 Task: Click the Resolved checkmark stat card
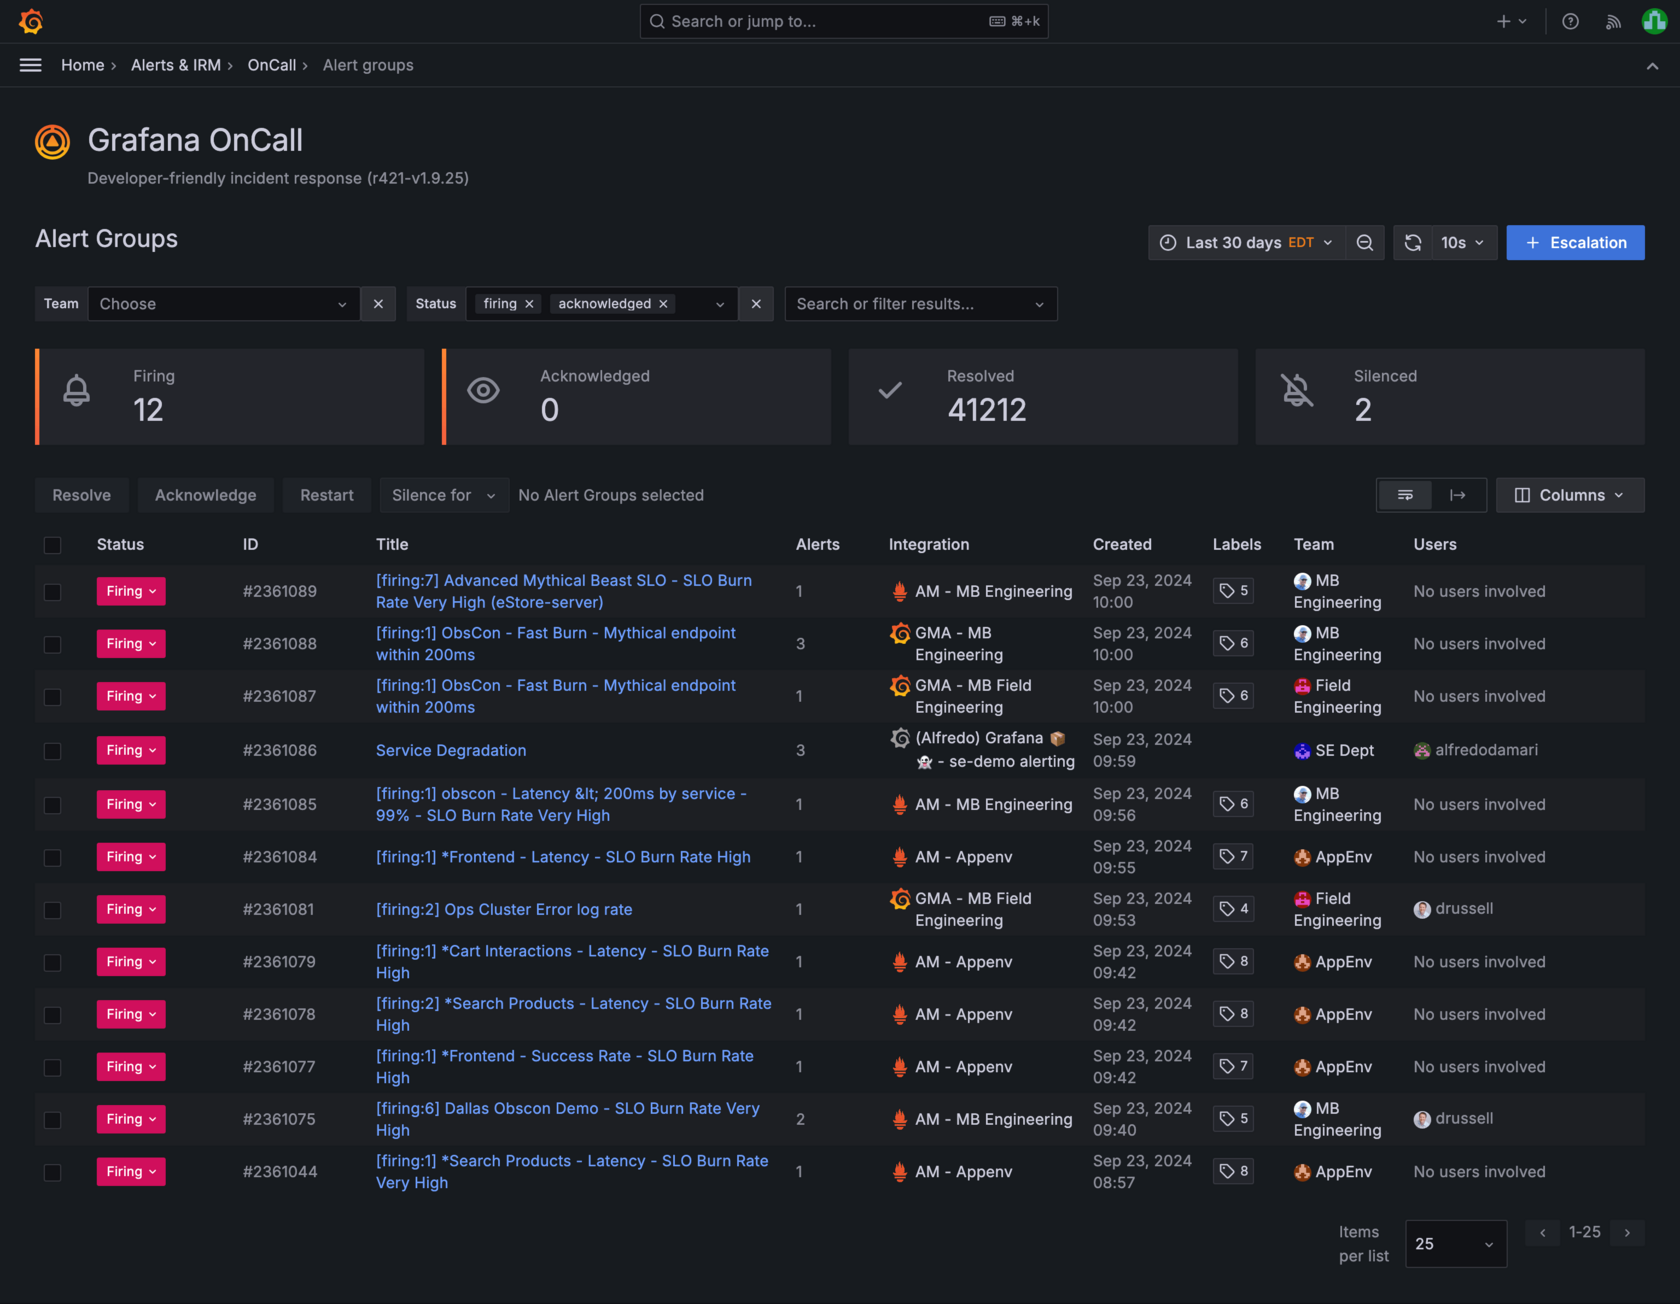[1043, 397]
